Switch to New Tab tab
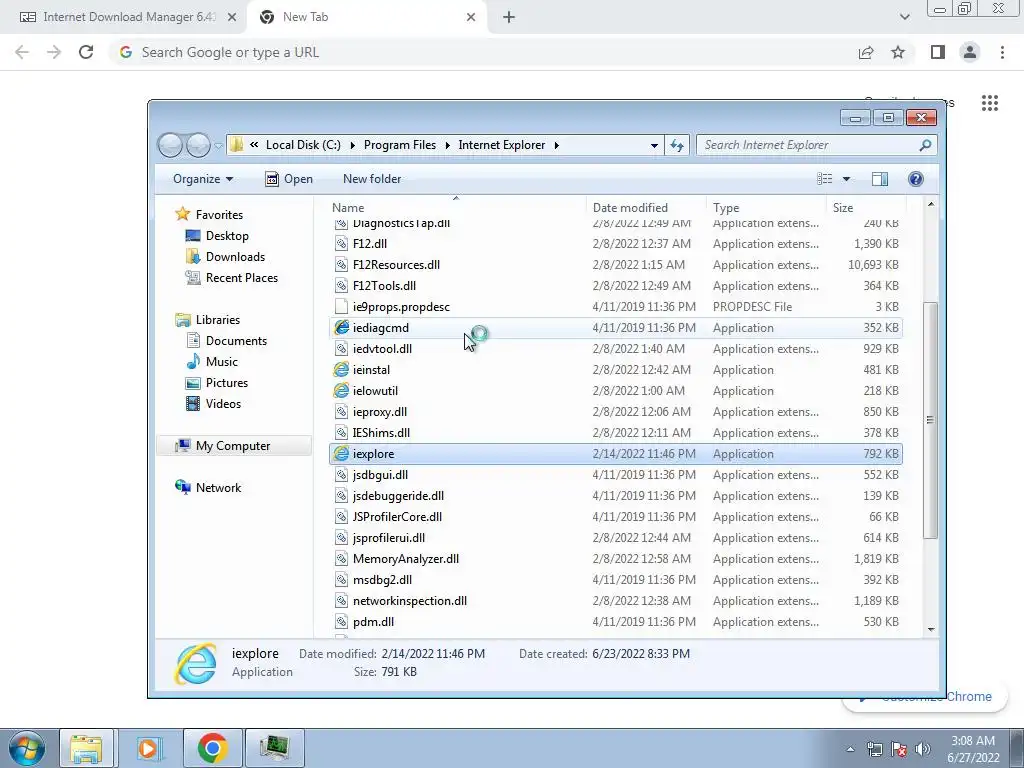Viewport: 1024px width, 768px height. 367,17
